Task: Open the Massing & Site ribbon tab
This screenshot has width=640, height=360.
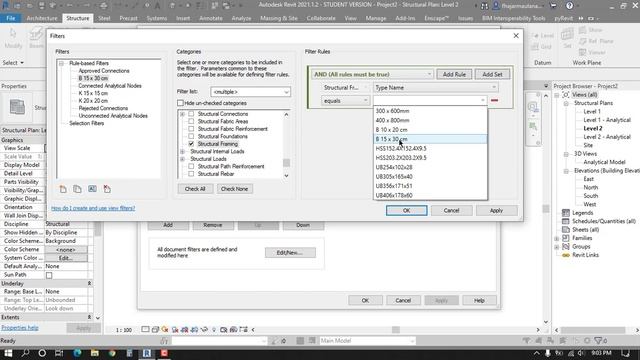Action: pos(279,18)
